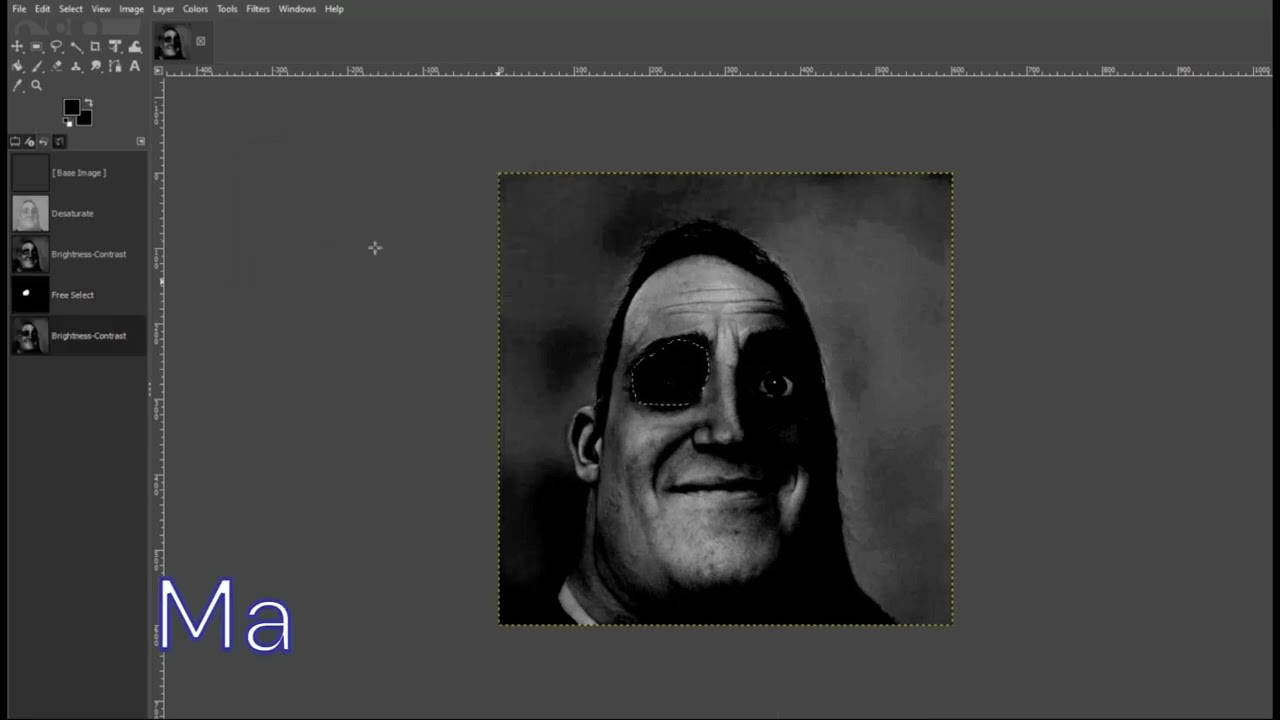The height and width of the screenshot is (720, 1280).
Task: Open the File menu
Action: [x=19, y=9]
